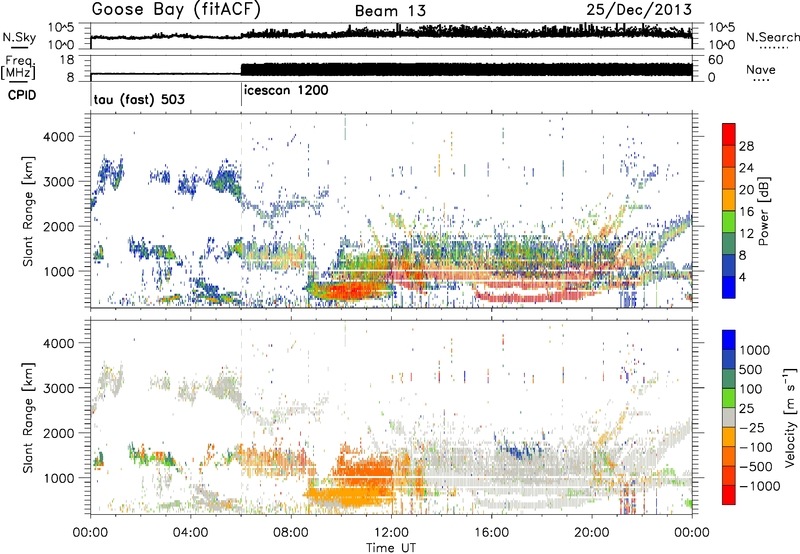Pick the light green Power segment between 12 and 16

point(729,222)
